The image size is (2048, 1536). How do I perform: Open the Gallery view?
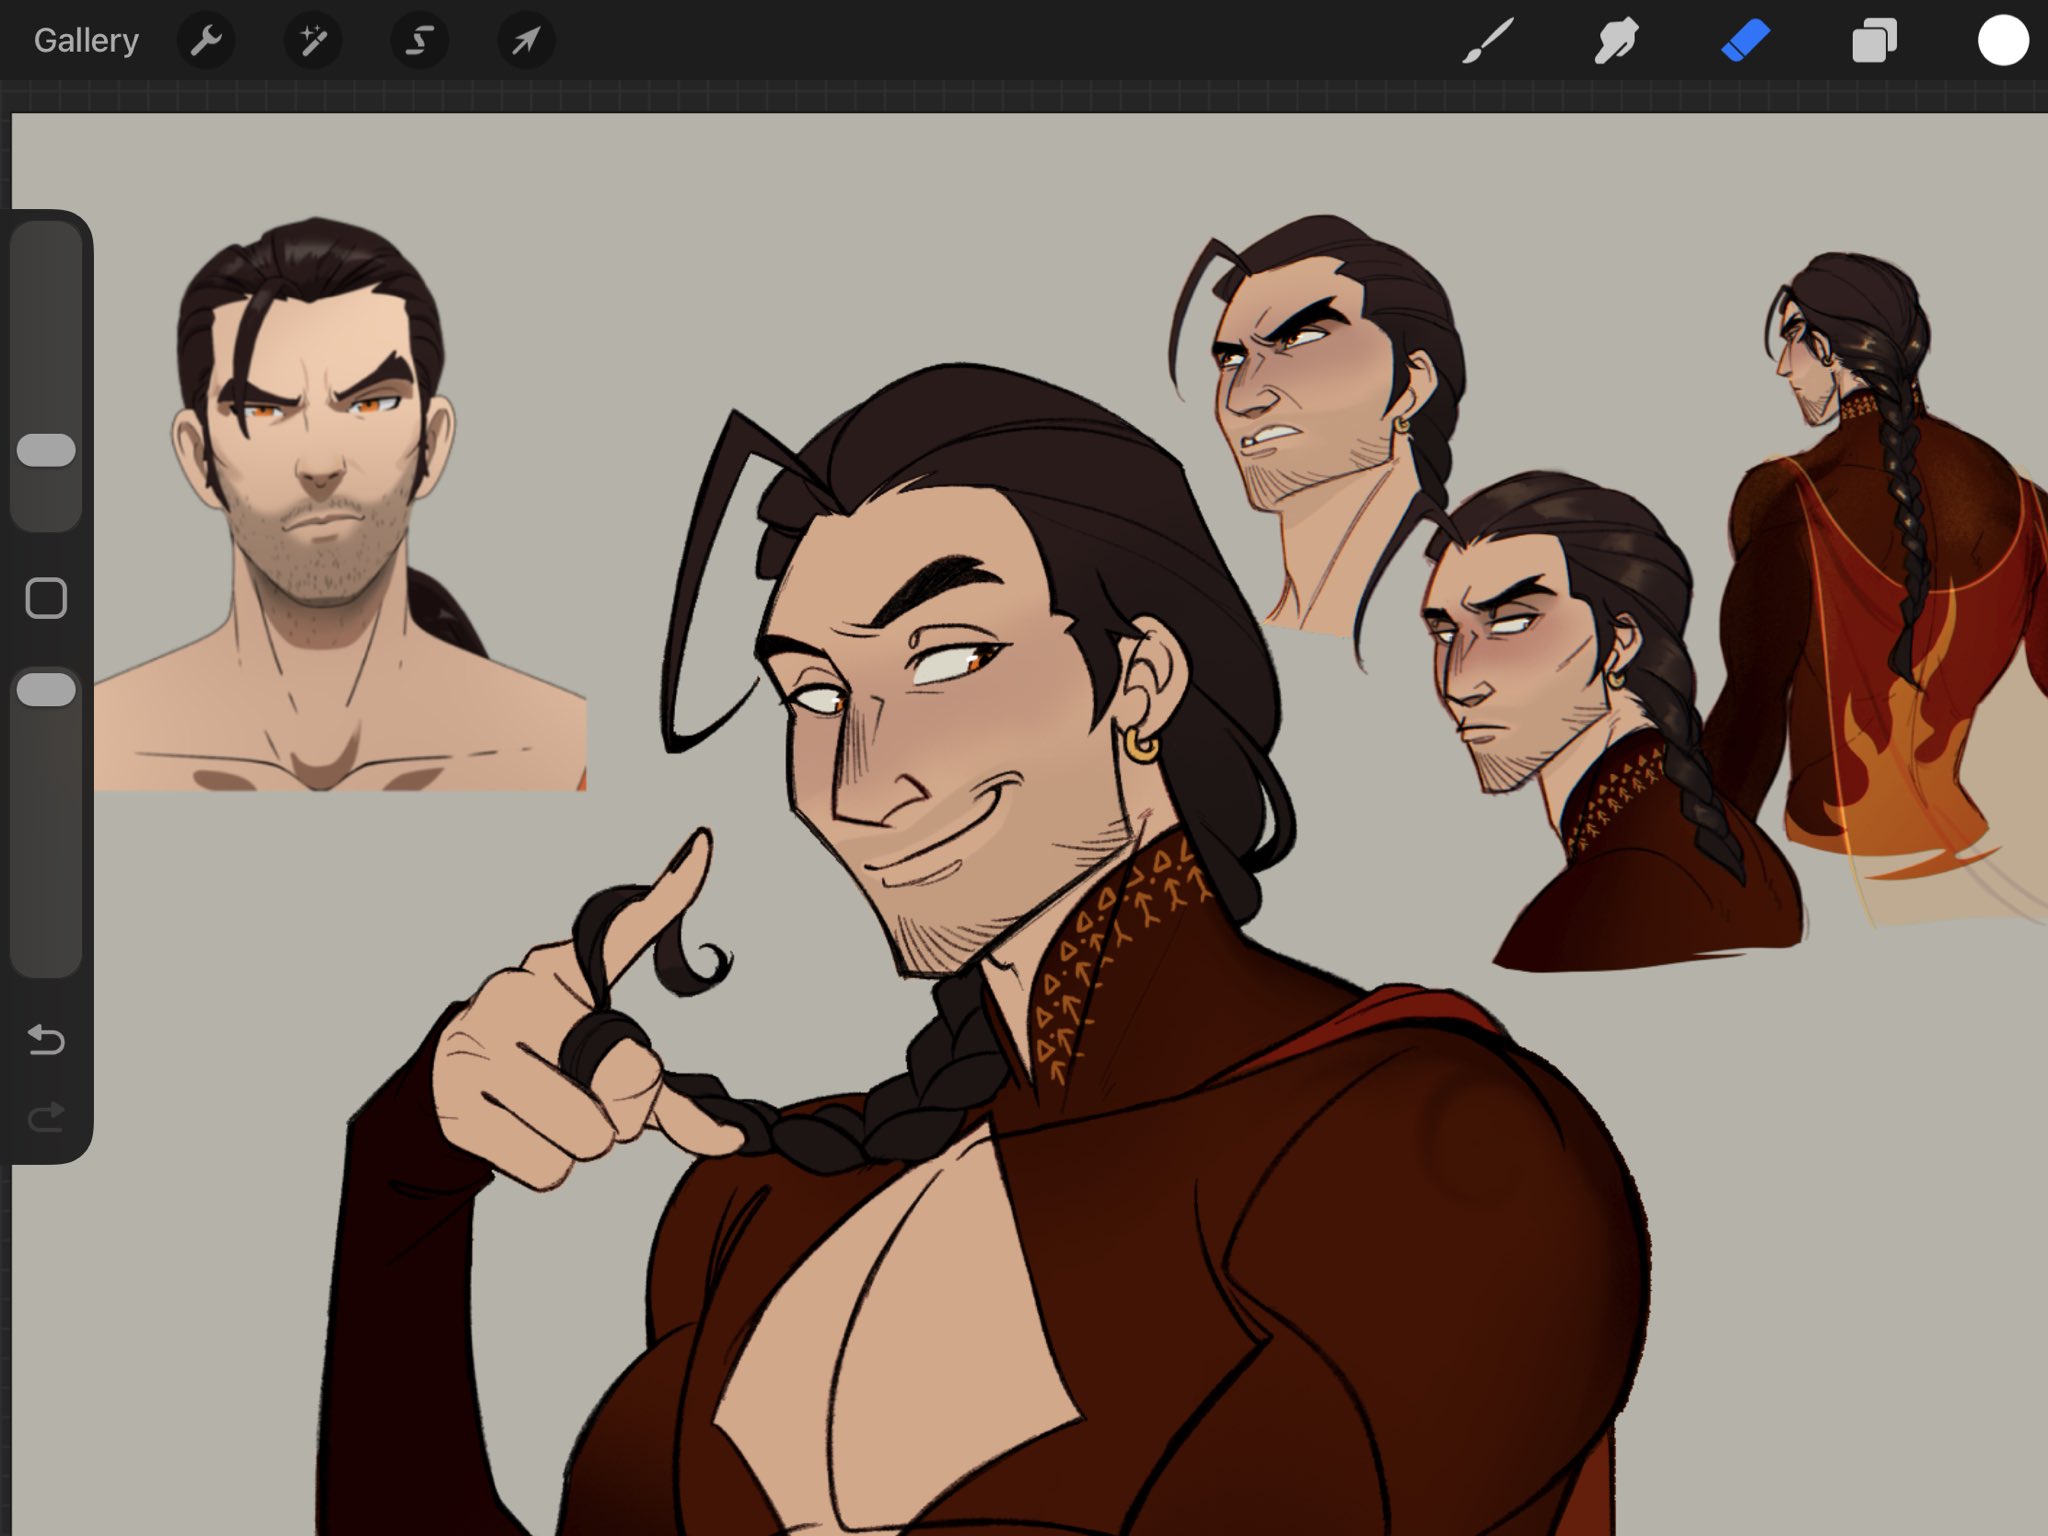(x=86, y=41)
